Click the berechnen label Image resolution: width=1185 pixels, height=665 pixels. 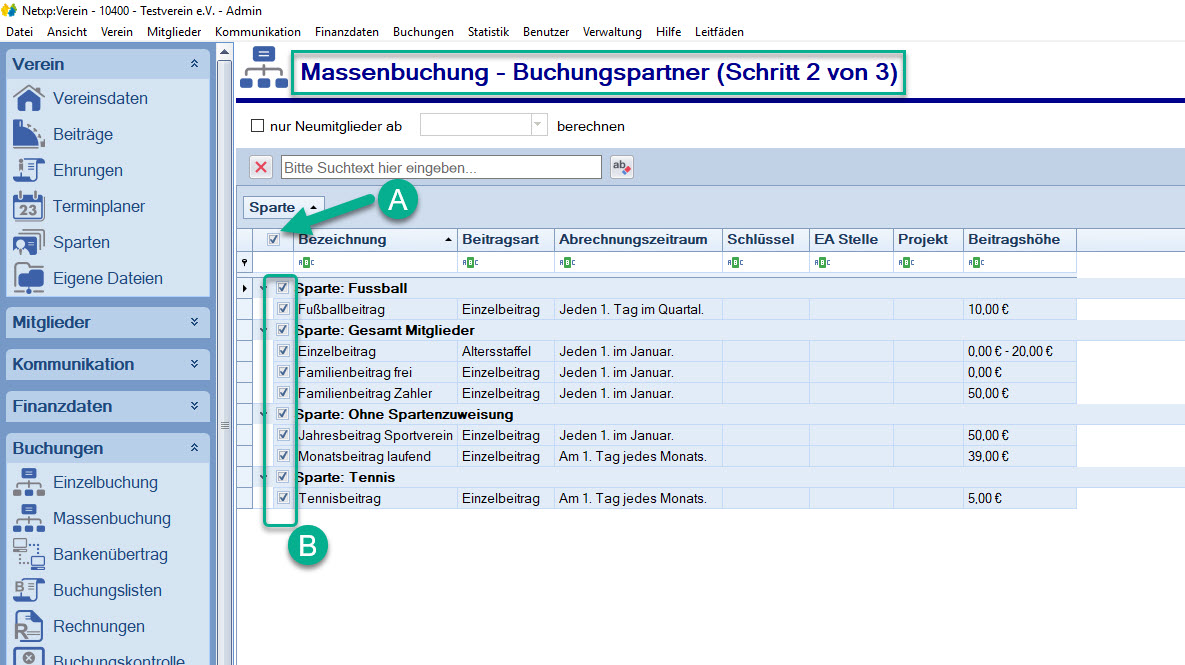[591, 126]
